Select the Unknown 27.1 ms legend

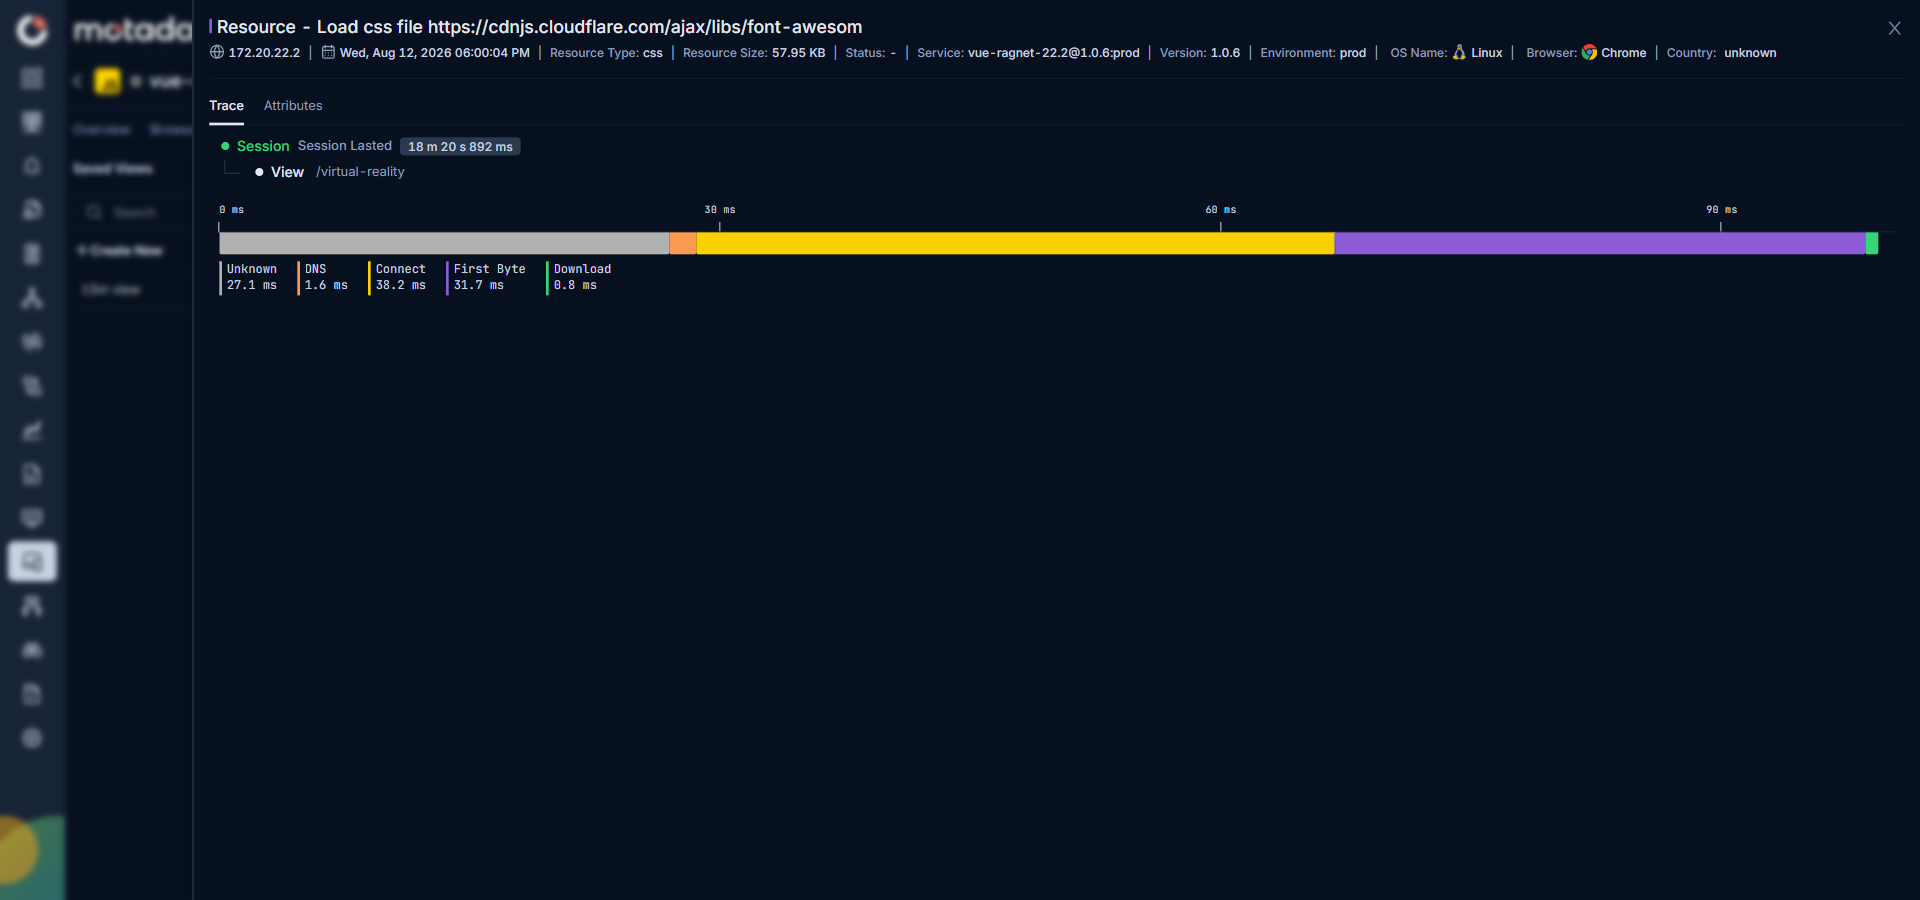(x=251, y=277)
